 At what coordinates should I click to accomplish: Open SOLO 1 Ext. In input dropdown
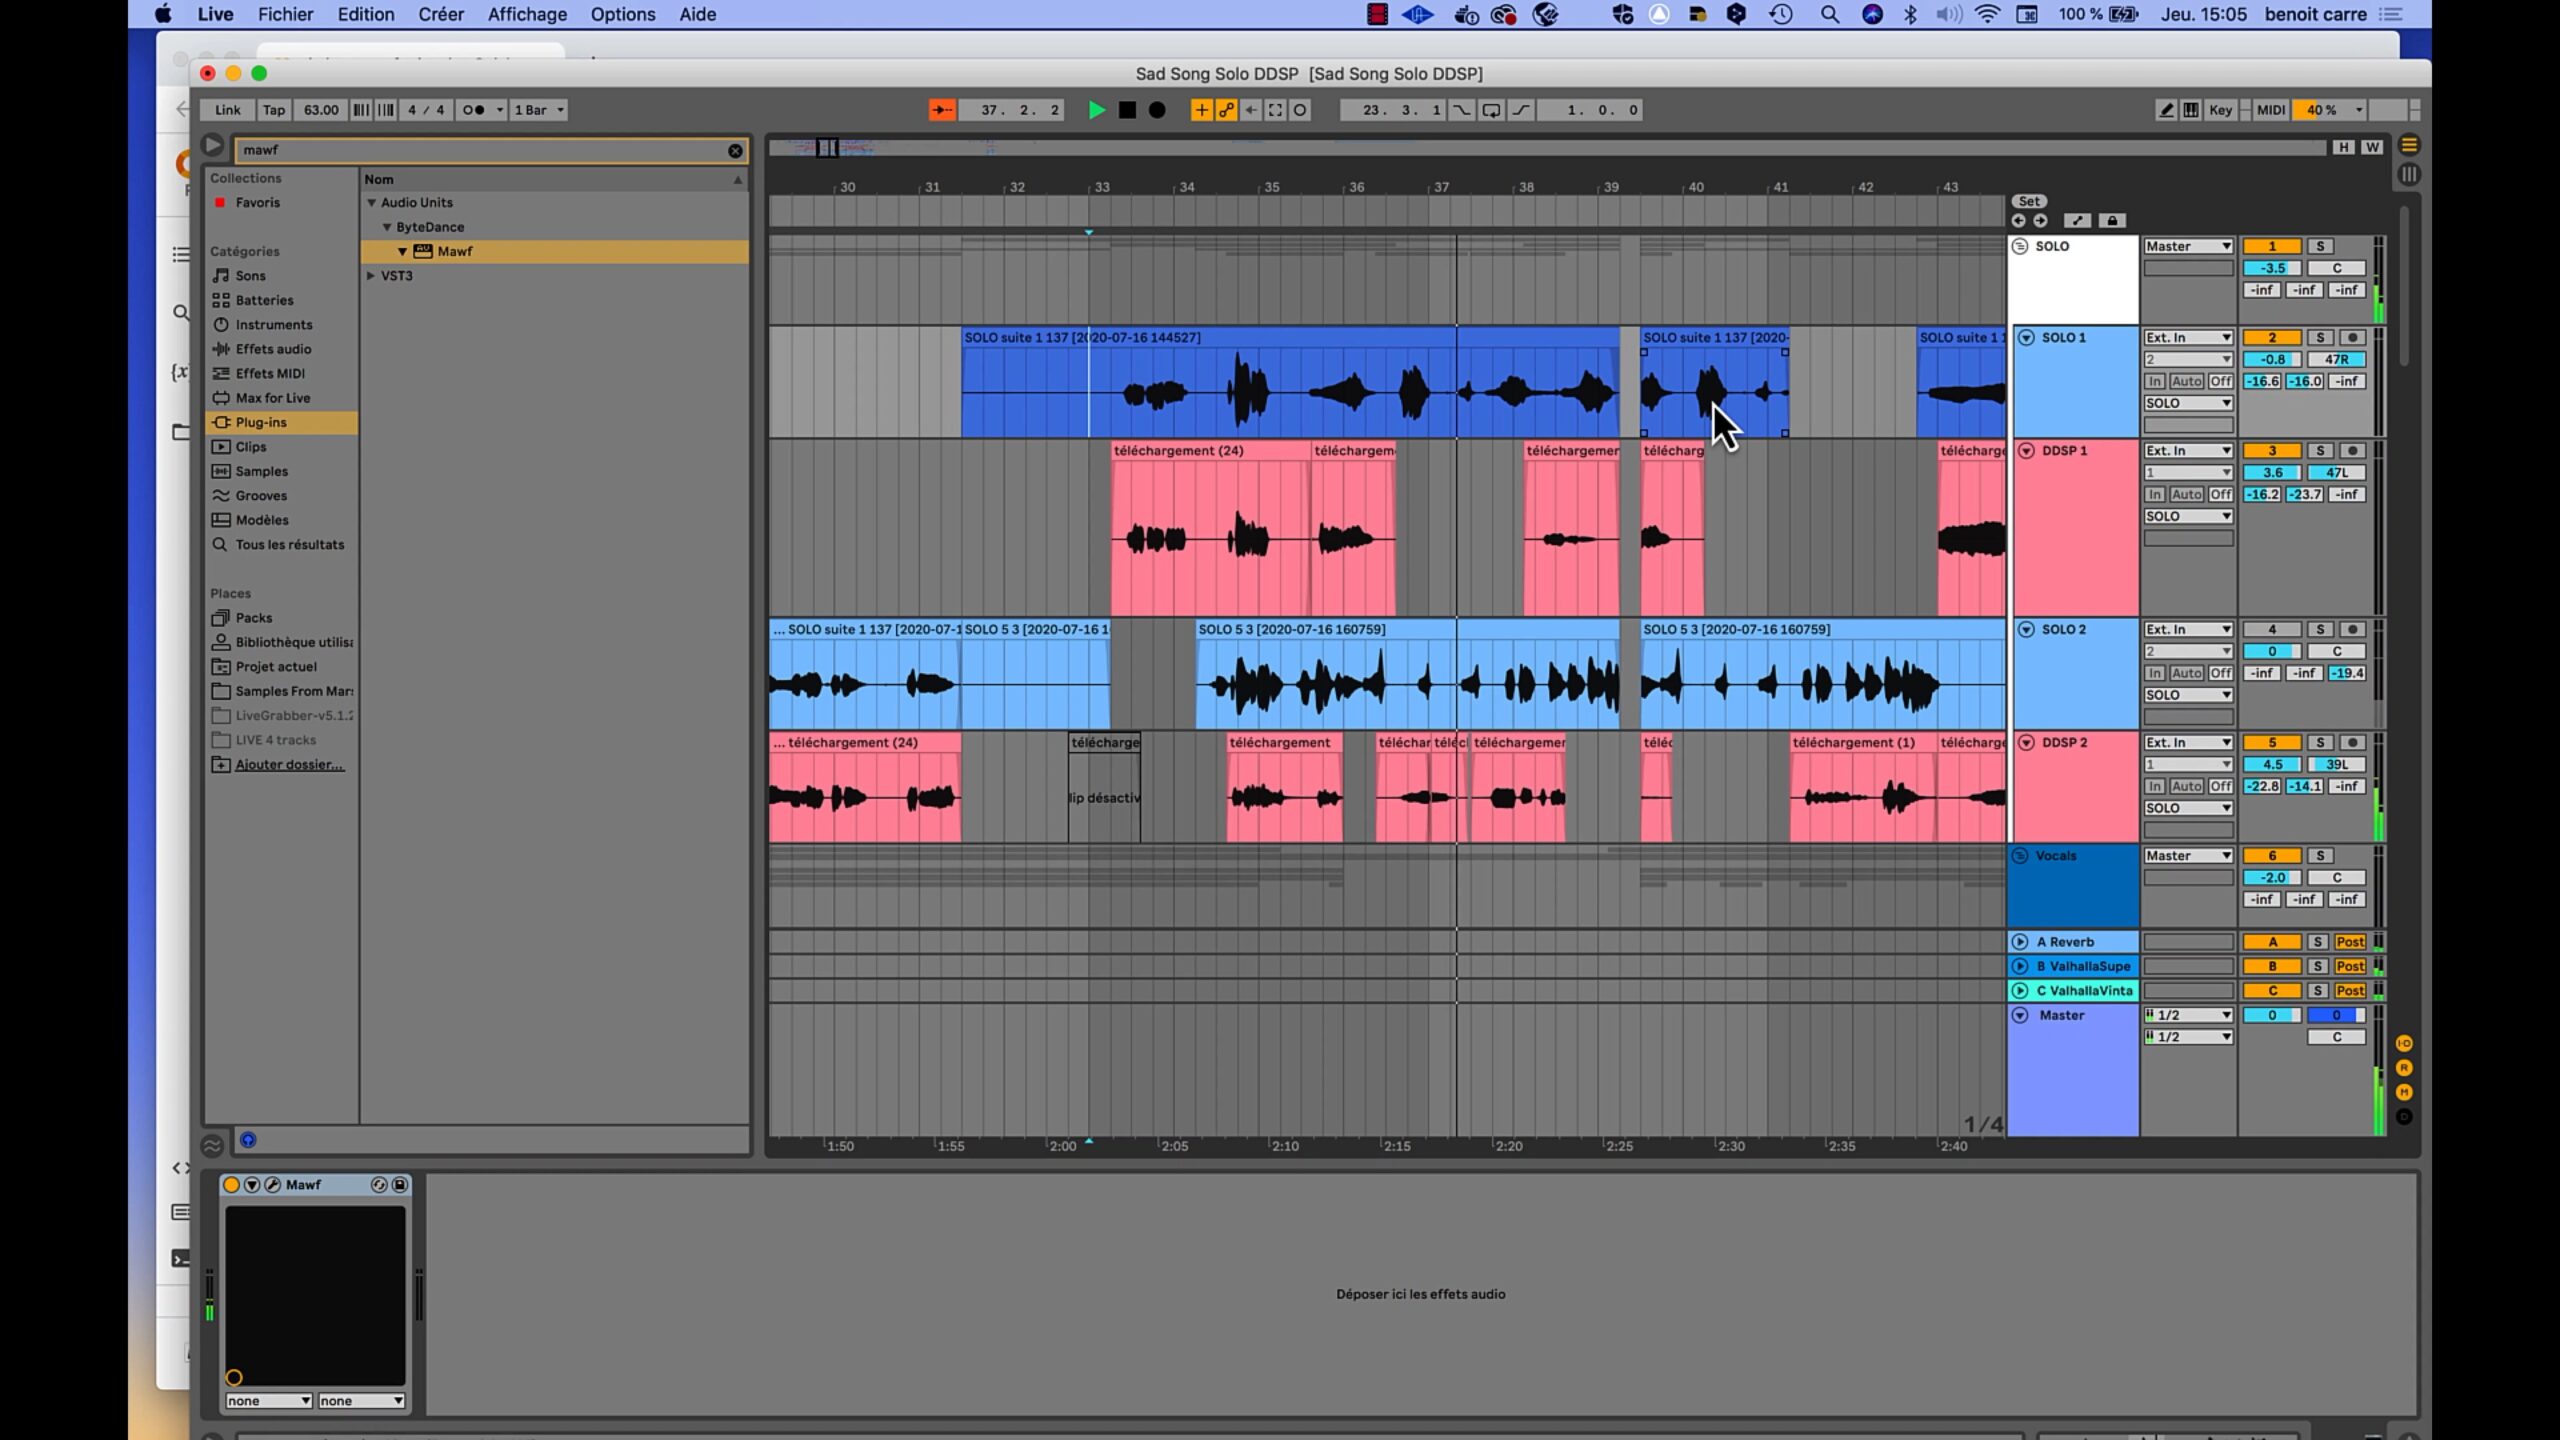pyautogui.click(x=2188, y=338)
